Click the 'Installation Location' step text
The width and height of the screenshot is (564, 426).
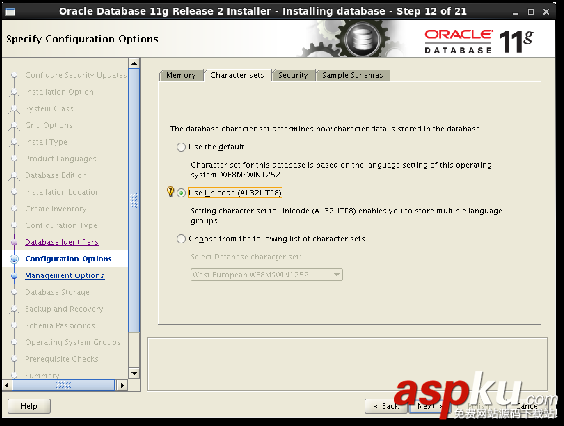coord(62,192)
